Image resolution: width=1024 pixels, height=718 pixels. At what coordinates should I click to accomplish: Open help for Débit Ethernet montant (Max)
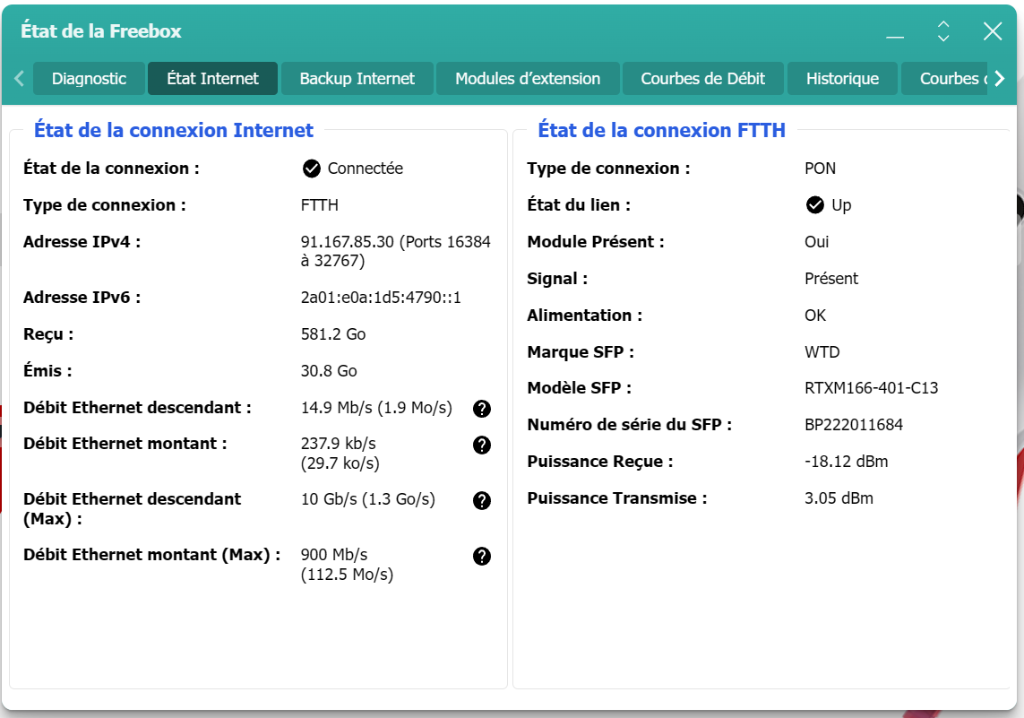point(481,556)
